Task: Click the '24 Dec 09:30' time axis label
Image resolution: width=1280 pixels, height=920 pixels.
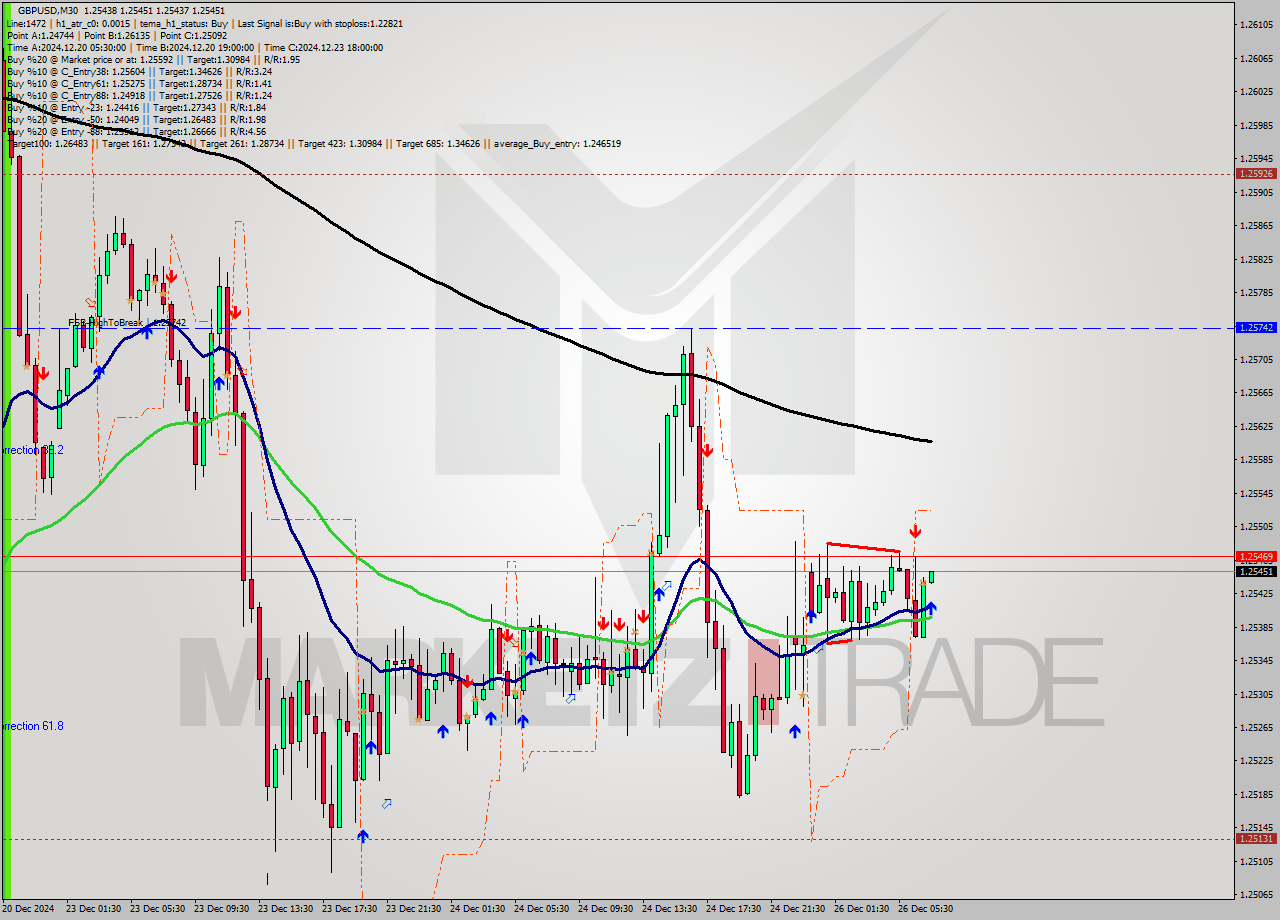Action: (x=604, y=909)
